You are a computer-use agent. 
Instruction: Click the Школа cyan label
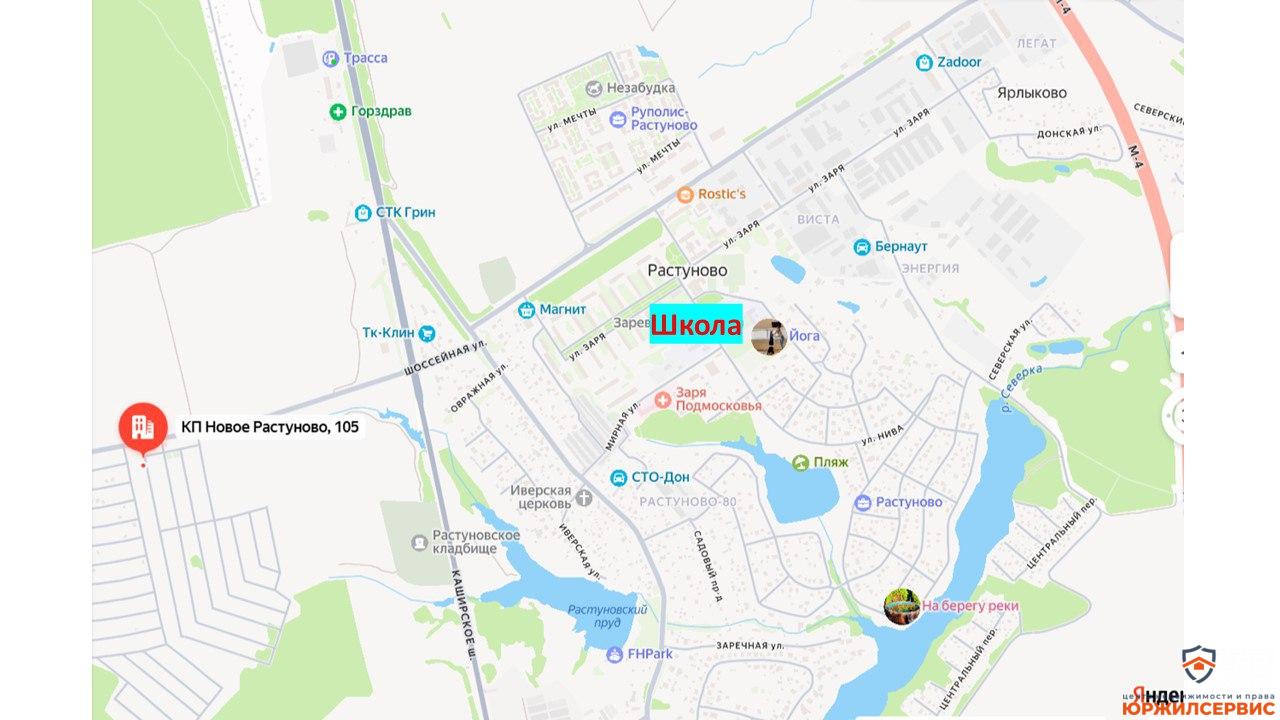[x=696, y=324]
